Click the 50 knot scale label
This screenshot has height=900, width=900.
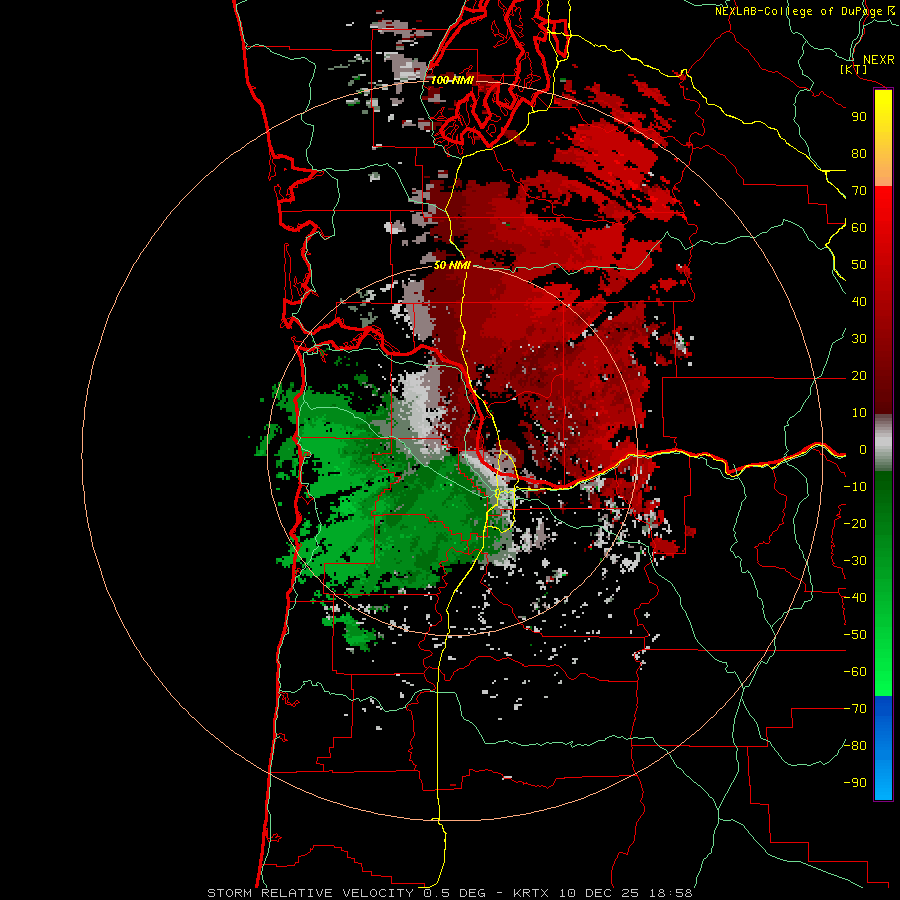coord(859,265)
